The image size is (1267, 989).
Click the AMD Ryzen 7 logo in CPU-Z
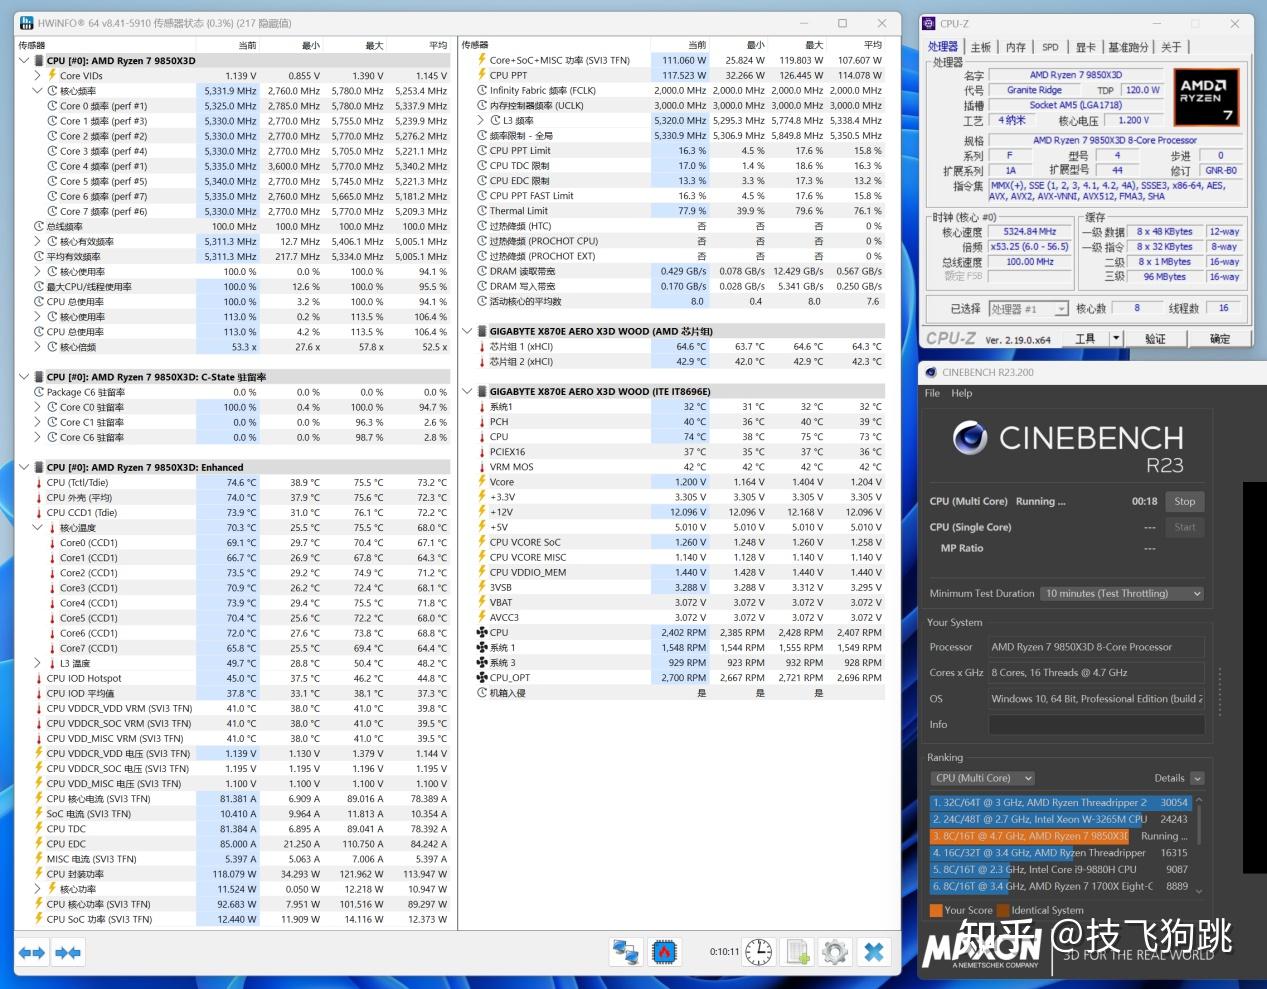tap(1207, 96)
